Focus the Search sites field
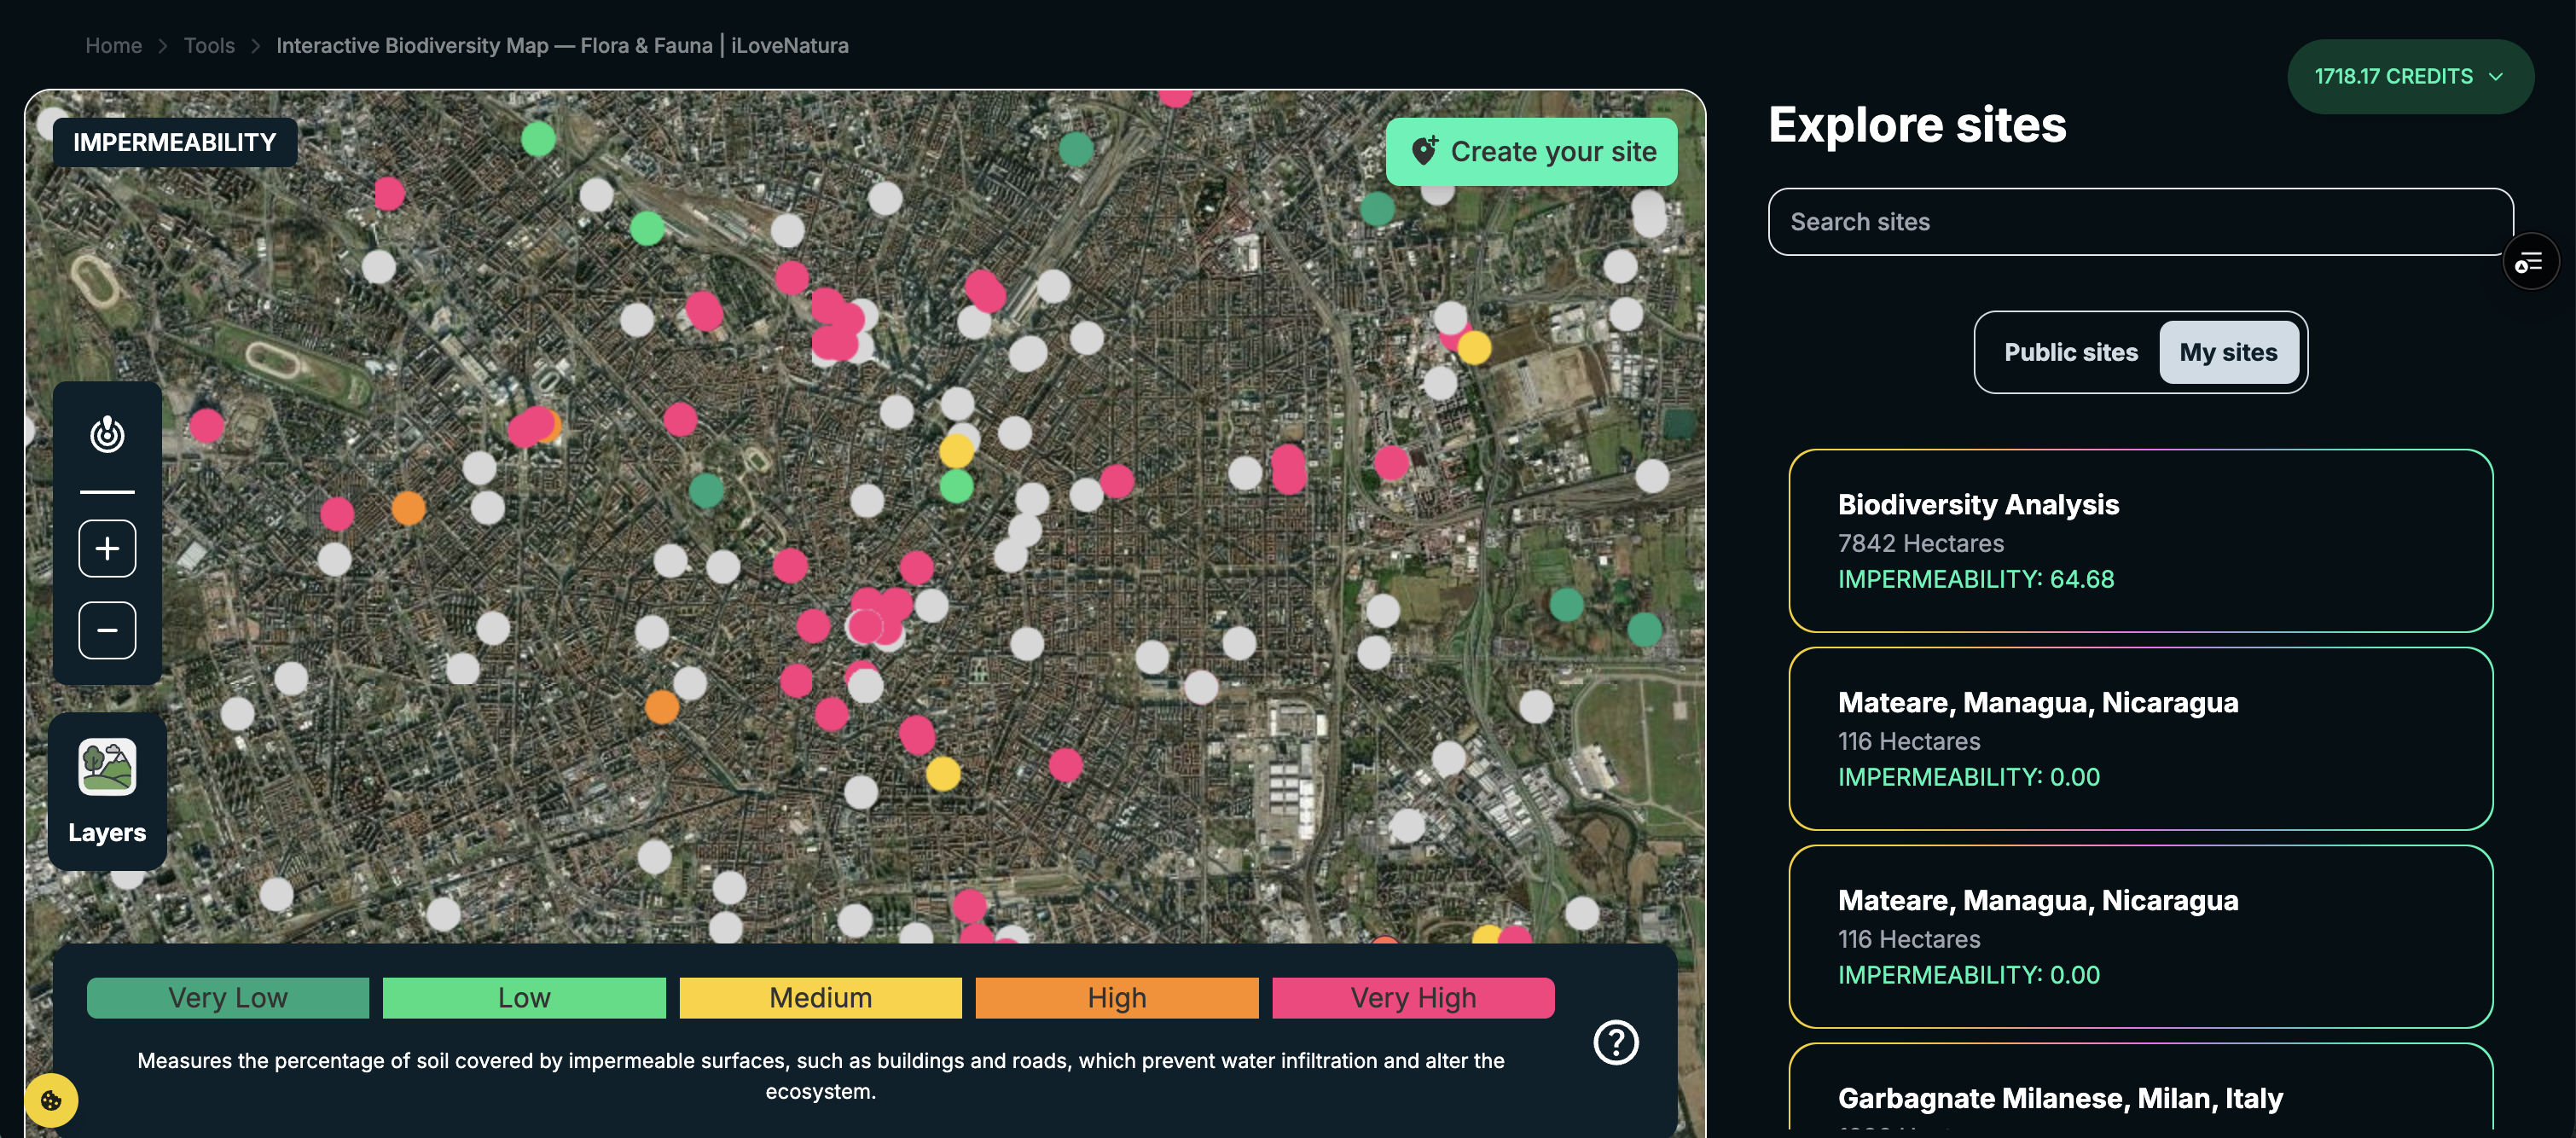Viewport: 2576px width, 1138px height. 2140,222
